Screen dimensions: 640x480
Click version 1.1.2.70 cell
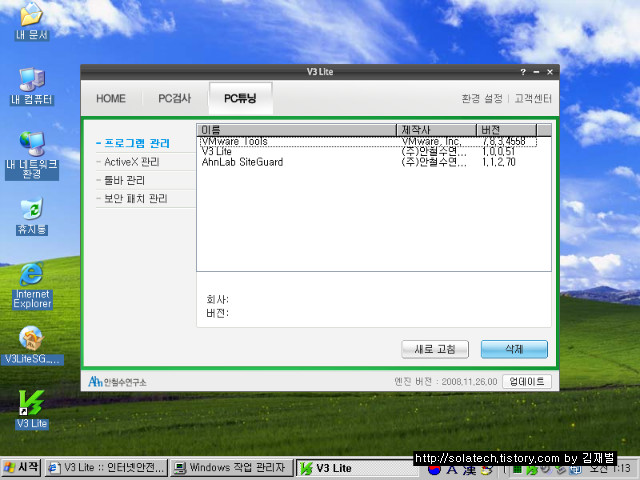click(x=498, y=162)
